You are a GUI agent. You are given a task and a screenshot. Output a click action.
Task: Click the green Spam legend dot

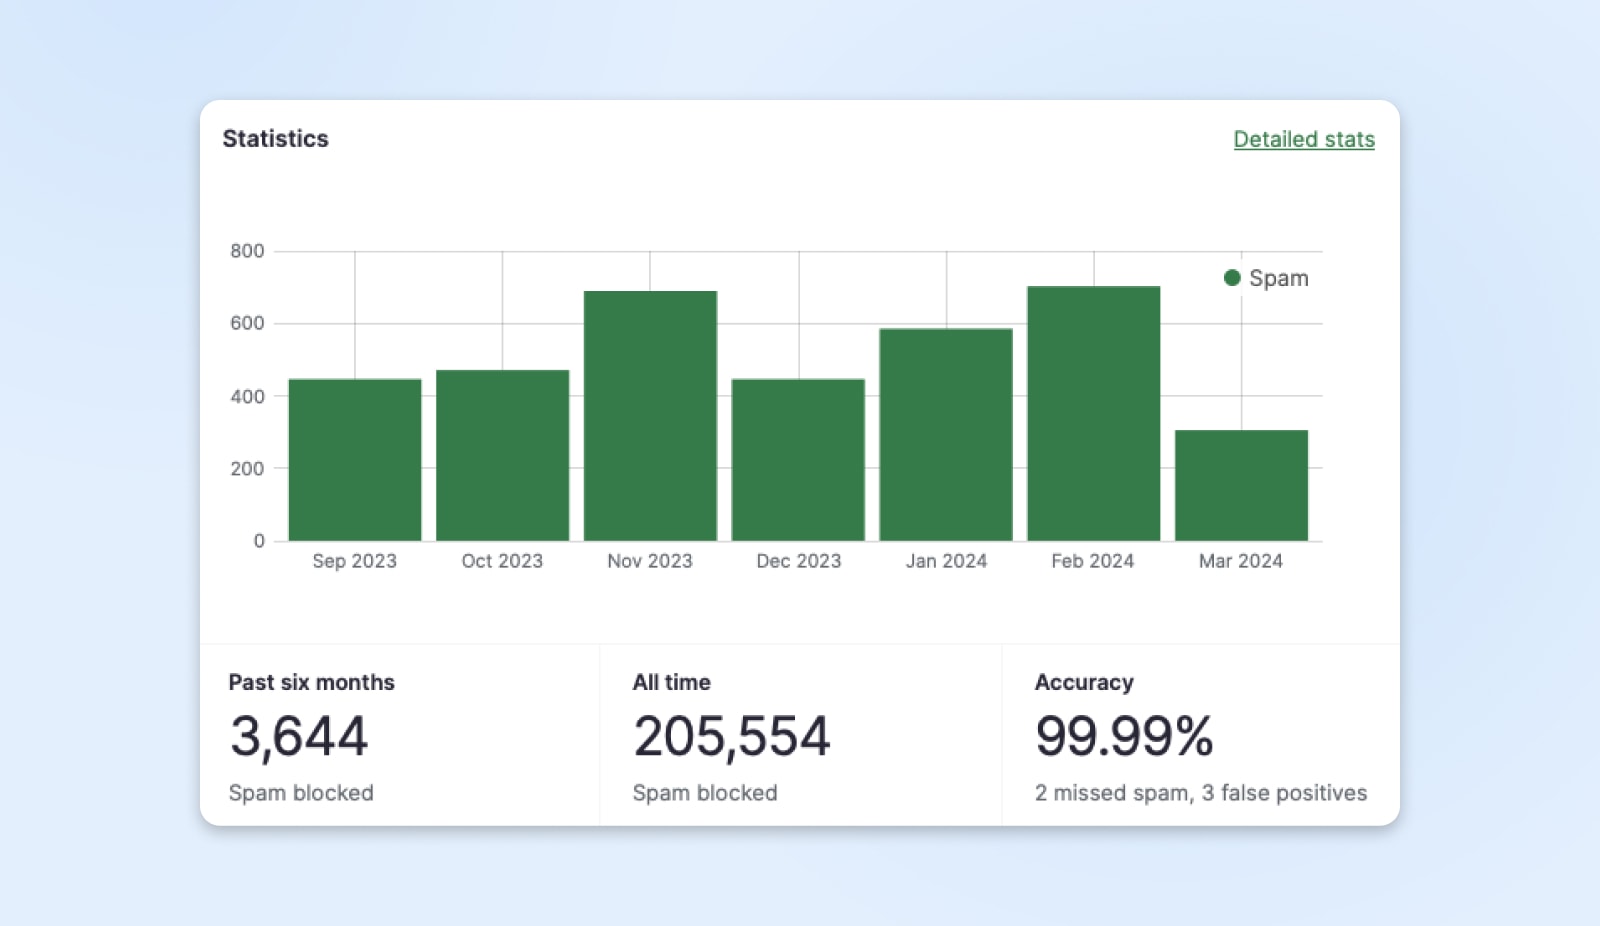1232,278
